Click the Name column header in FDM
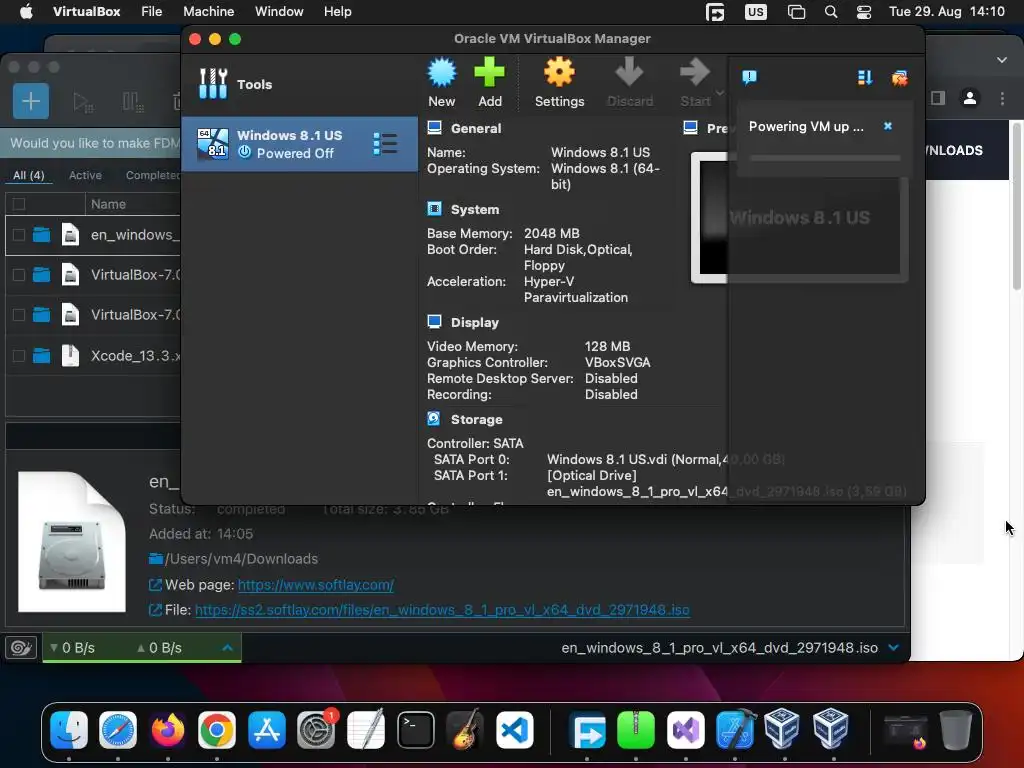 tap(108, 204)
